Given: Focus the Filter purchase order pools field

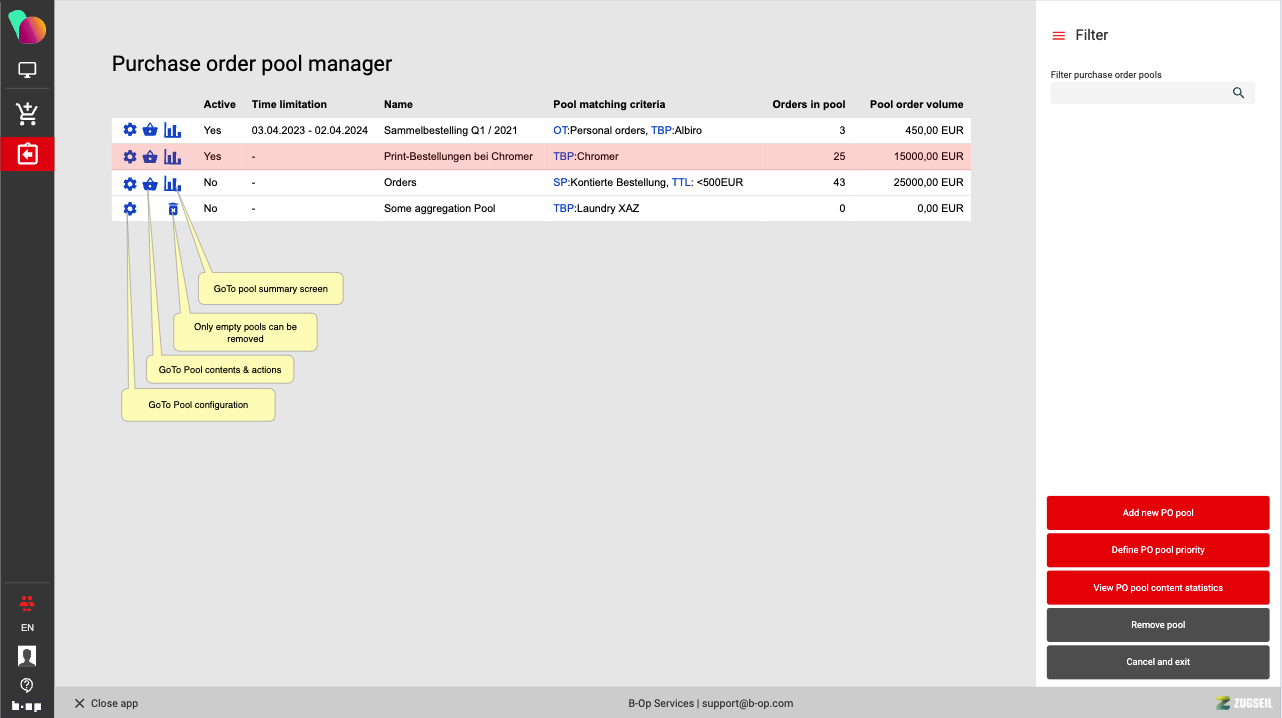Looking at the screenshot, I should (1138, 93).
